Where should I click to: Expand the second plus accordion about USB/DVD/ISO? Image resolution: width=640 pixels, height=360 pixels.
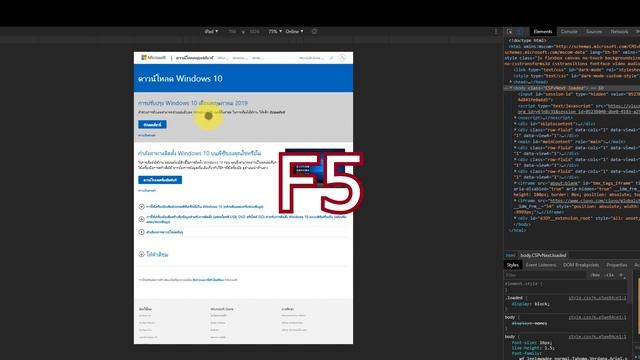point(142,219)
